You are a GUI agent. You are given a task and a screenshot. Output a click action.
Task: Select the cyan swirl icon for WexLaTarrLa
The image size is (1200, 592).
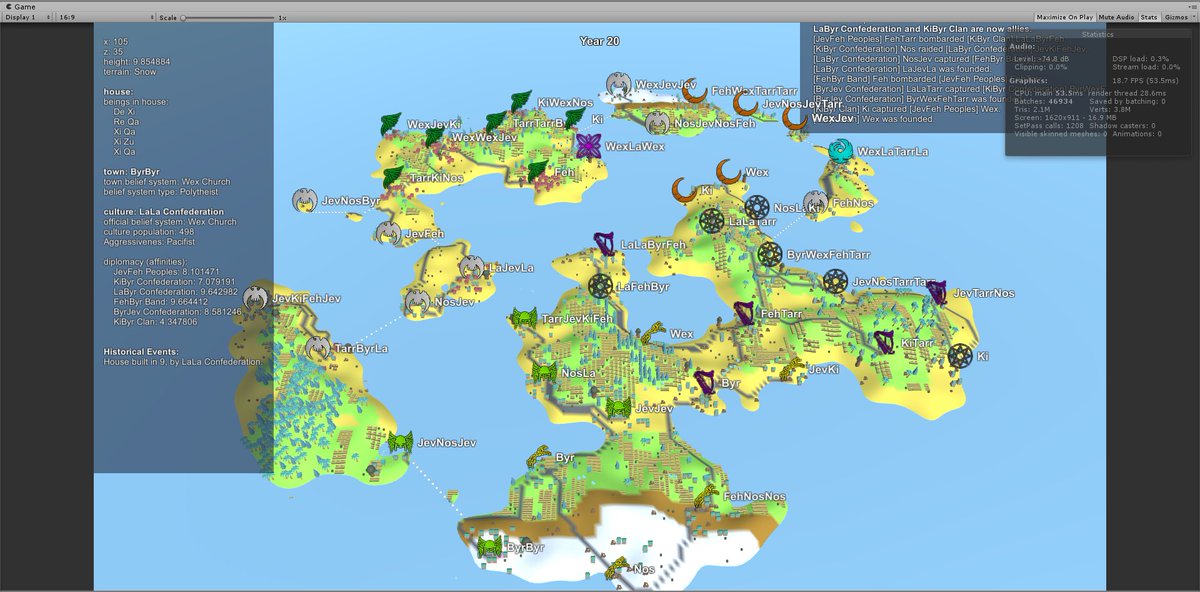pyautogui.click(x=841, y=151)
